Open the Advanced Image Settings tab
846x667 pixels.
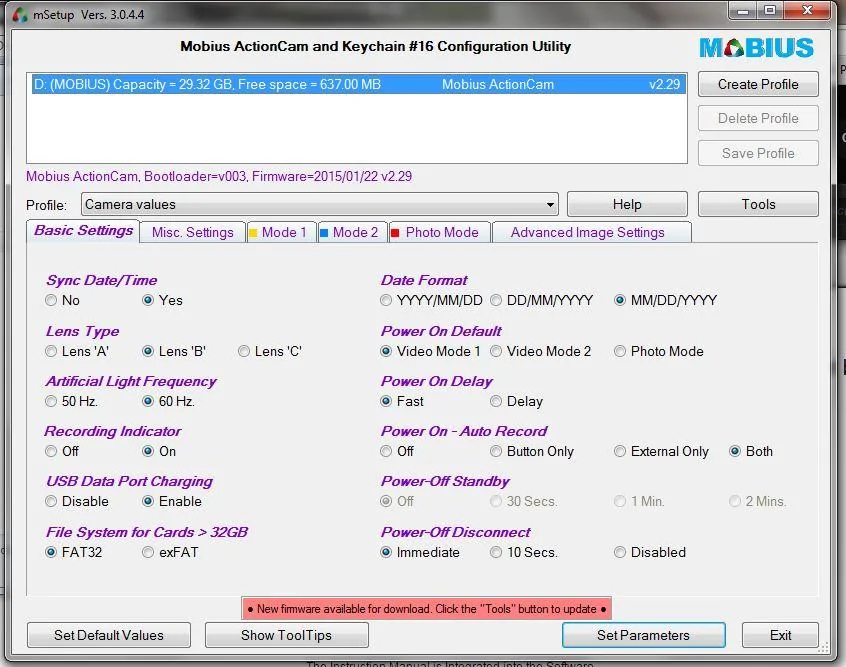click(591, 233)
